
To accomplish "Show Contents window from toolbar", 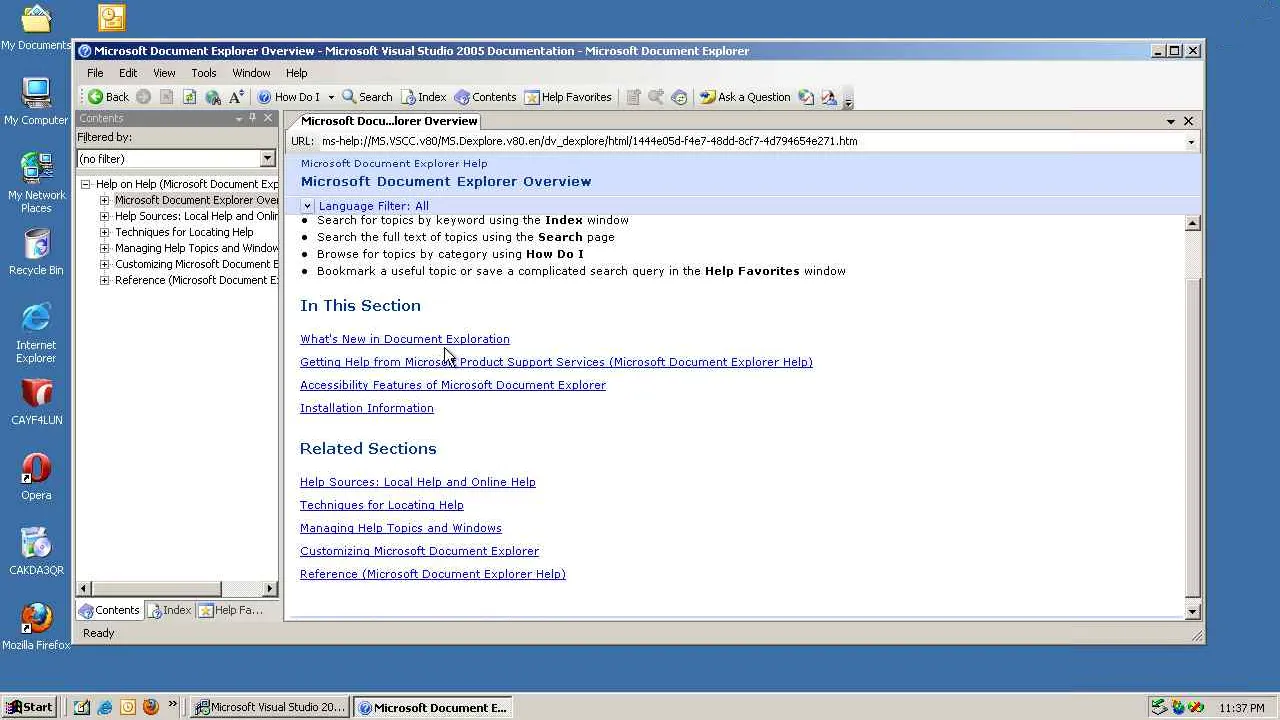I will point(485,97).
